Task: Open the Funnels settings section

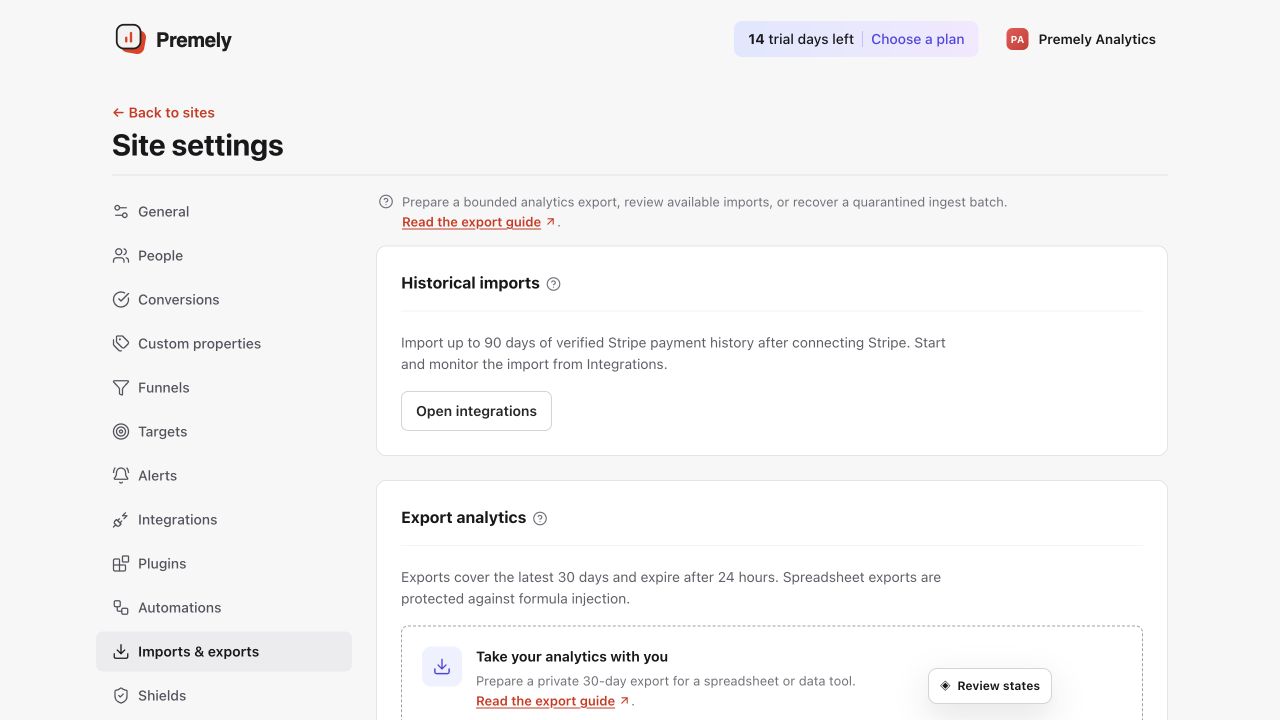Action: pos(224,388)
